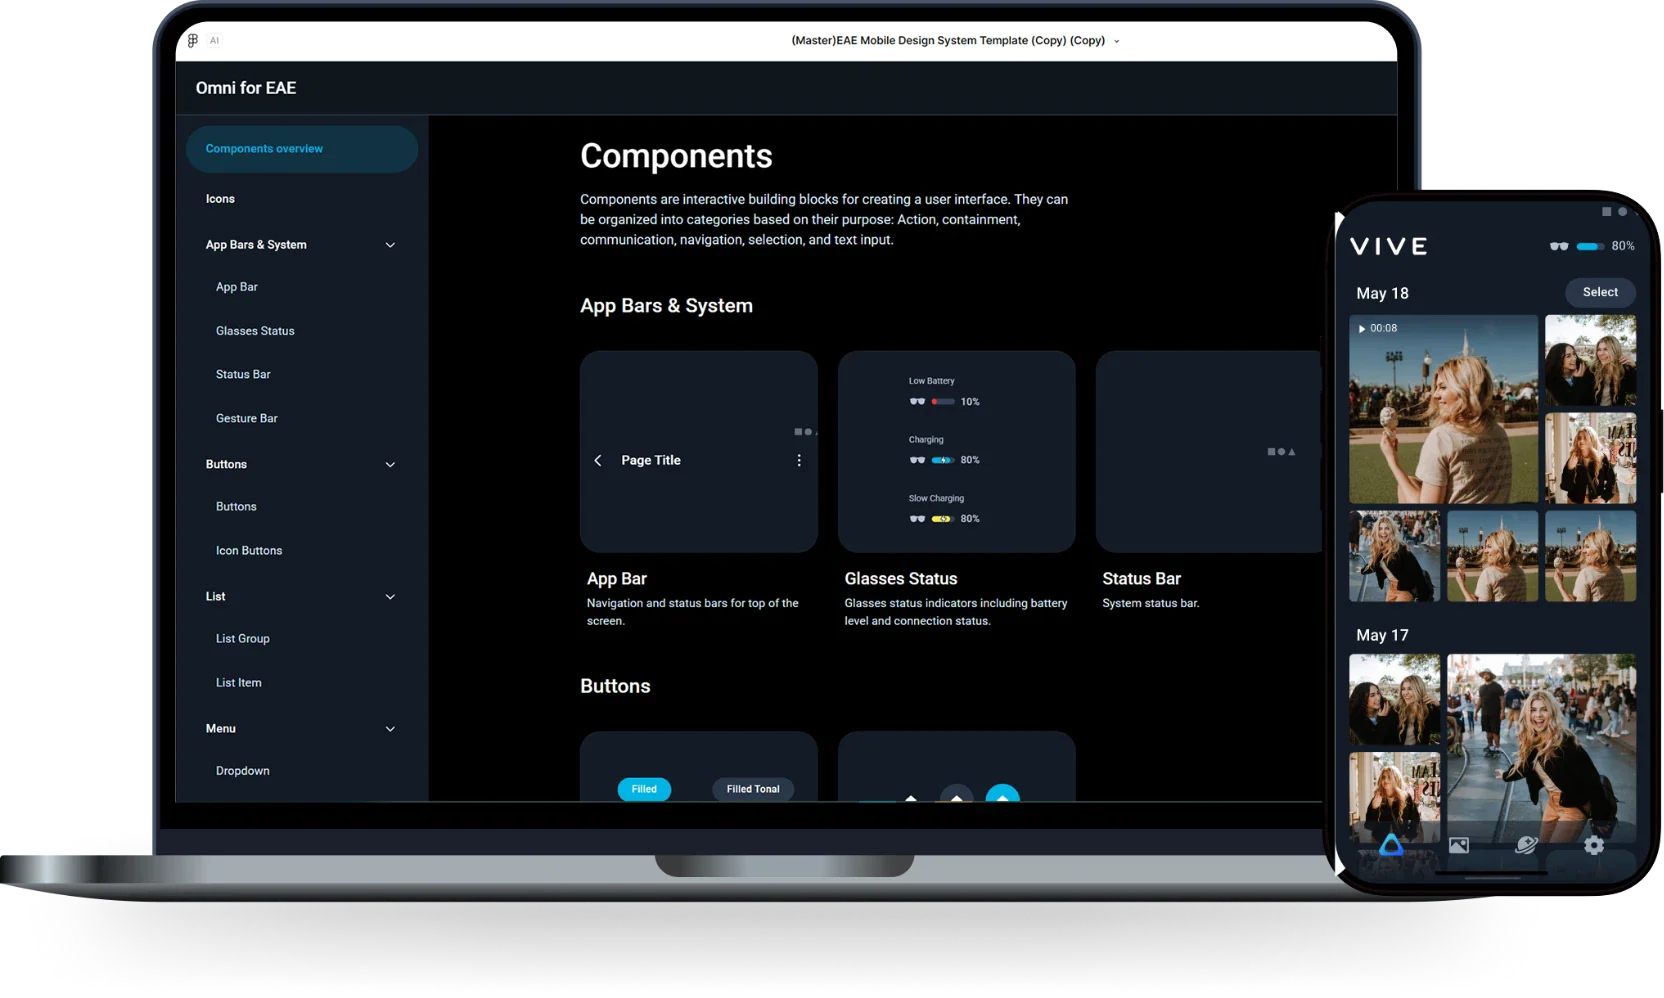Screen dimensions: 1664x998
Task: Click the Filled Tonal button sample
Action: coord(753,790)
